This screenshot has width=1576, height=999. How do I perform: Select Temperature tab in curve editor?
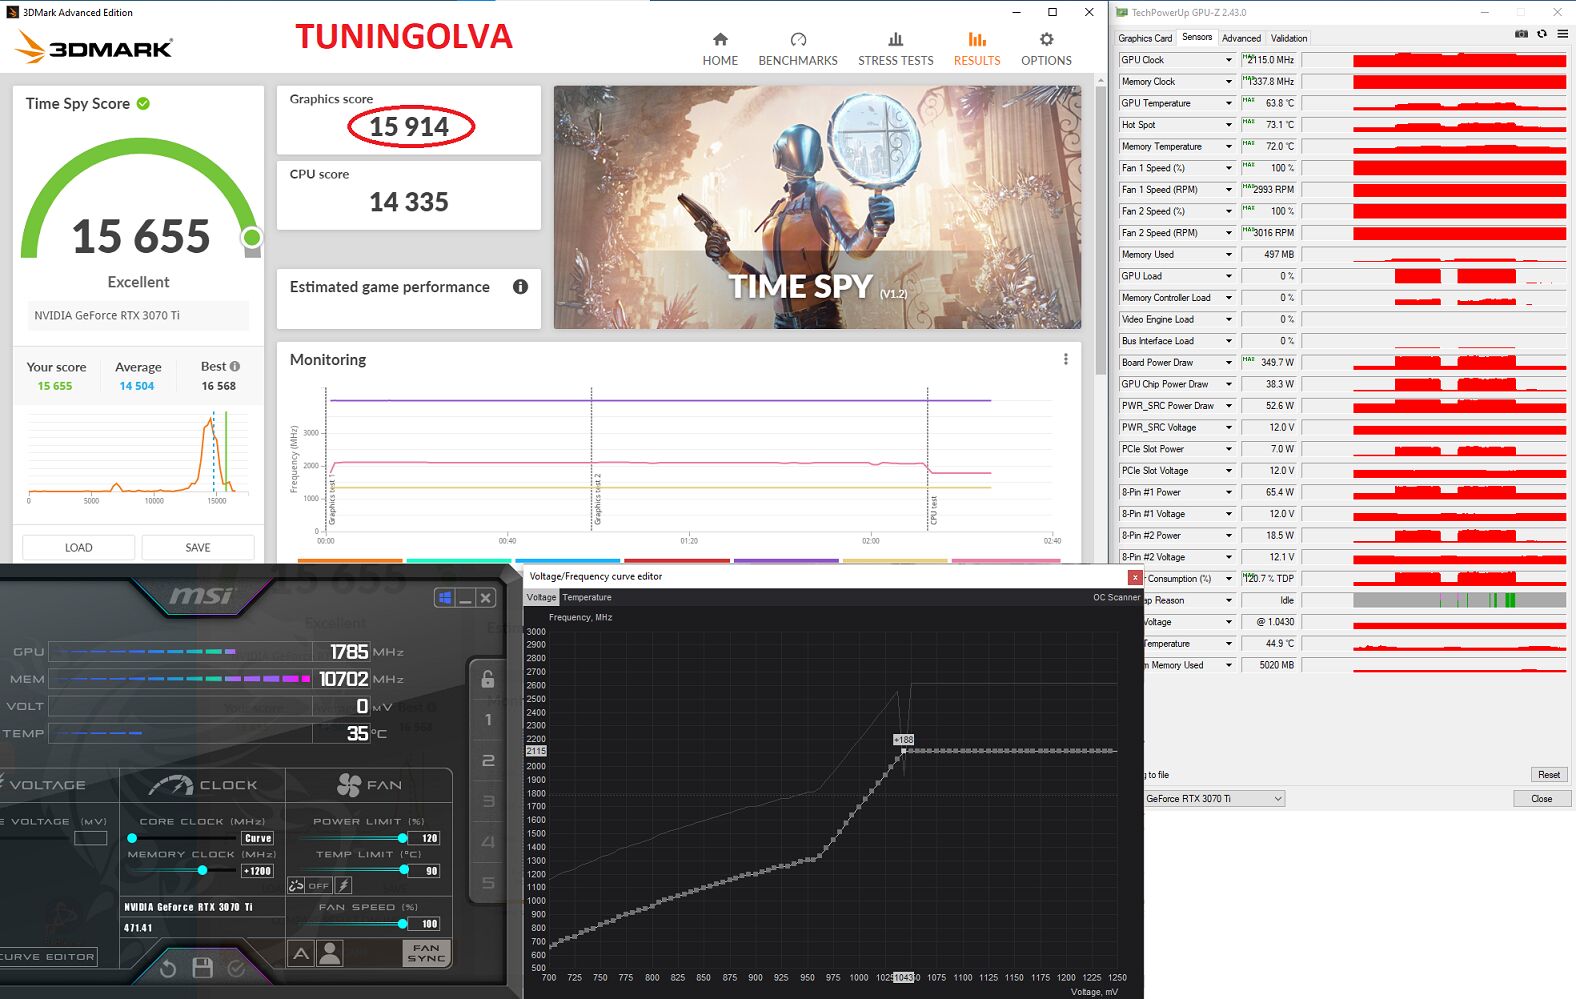587,597
